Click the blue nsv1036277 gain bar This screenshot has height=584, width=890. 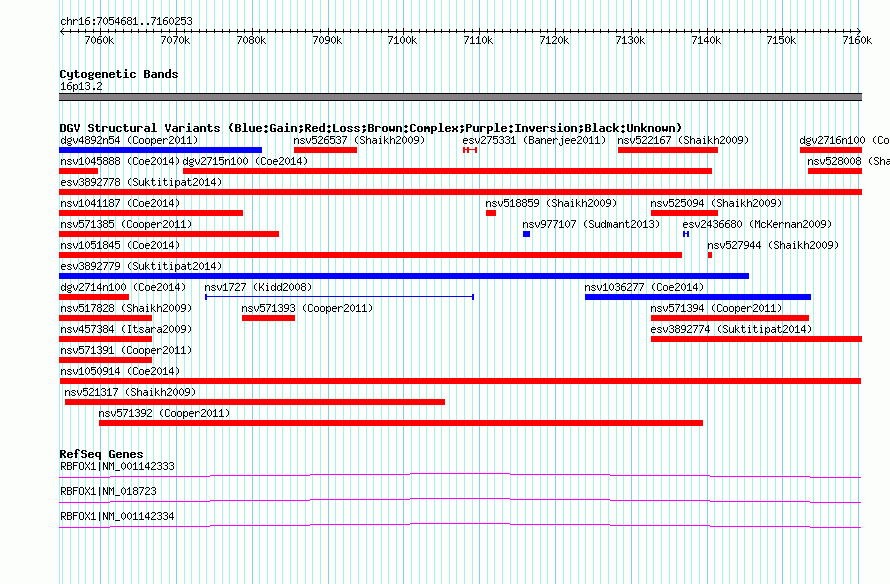(698, 297)
